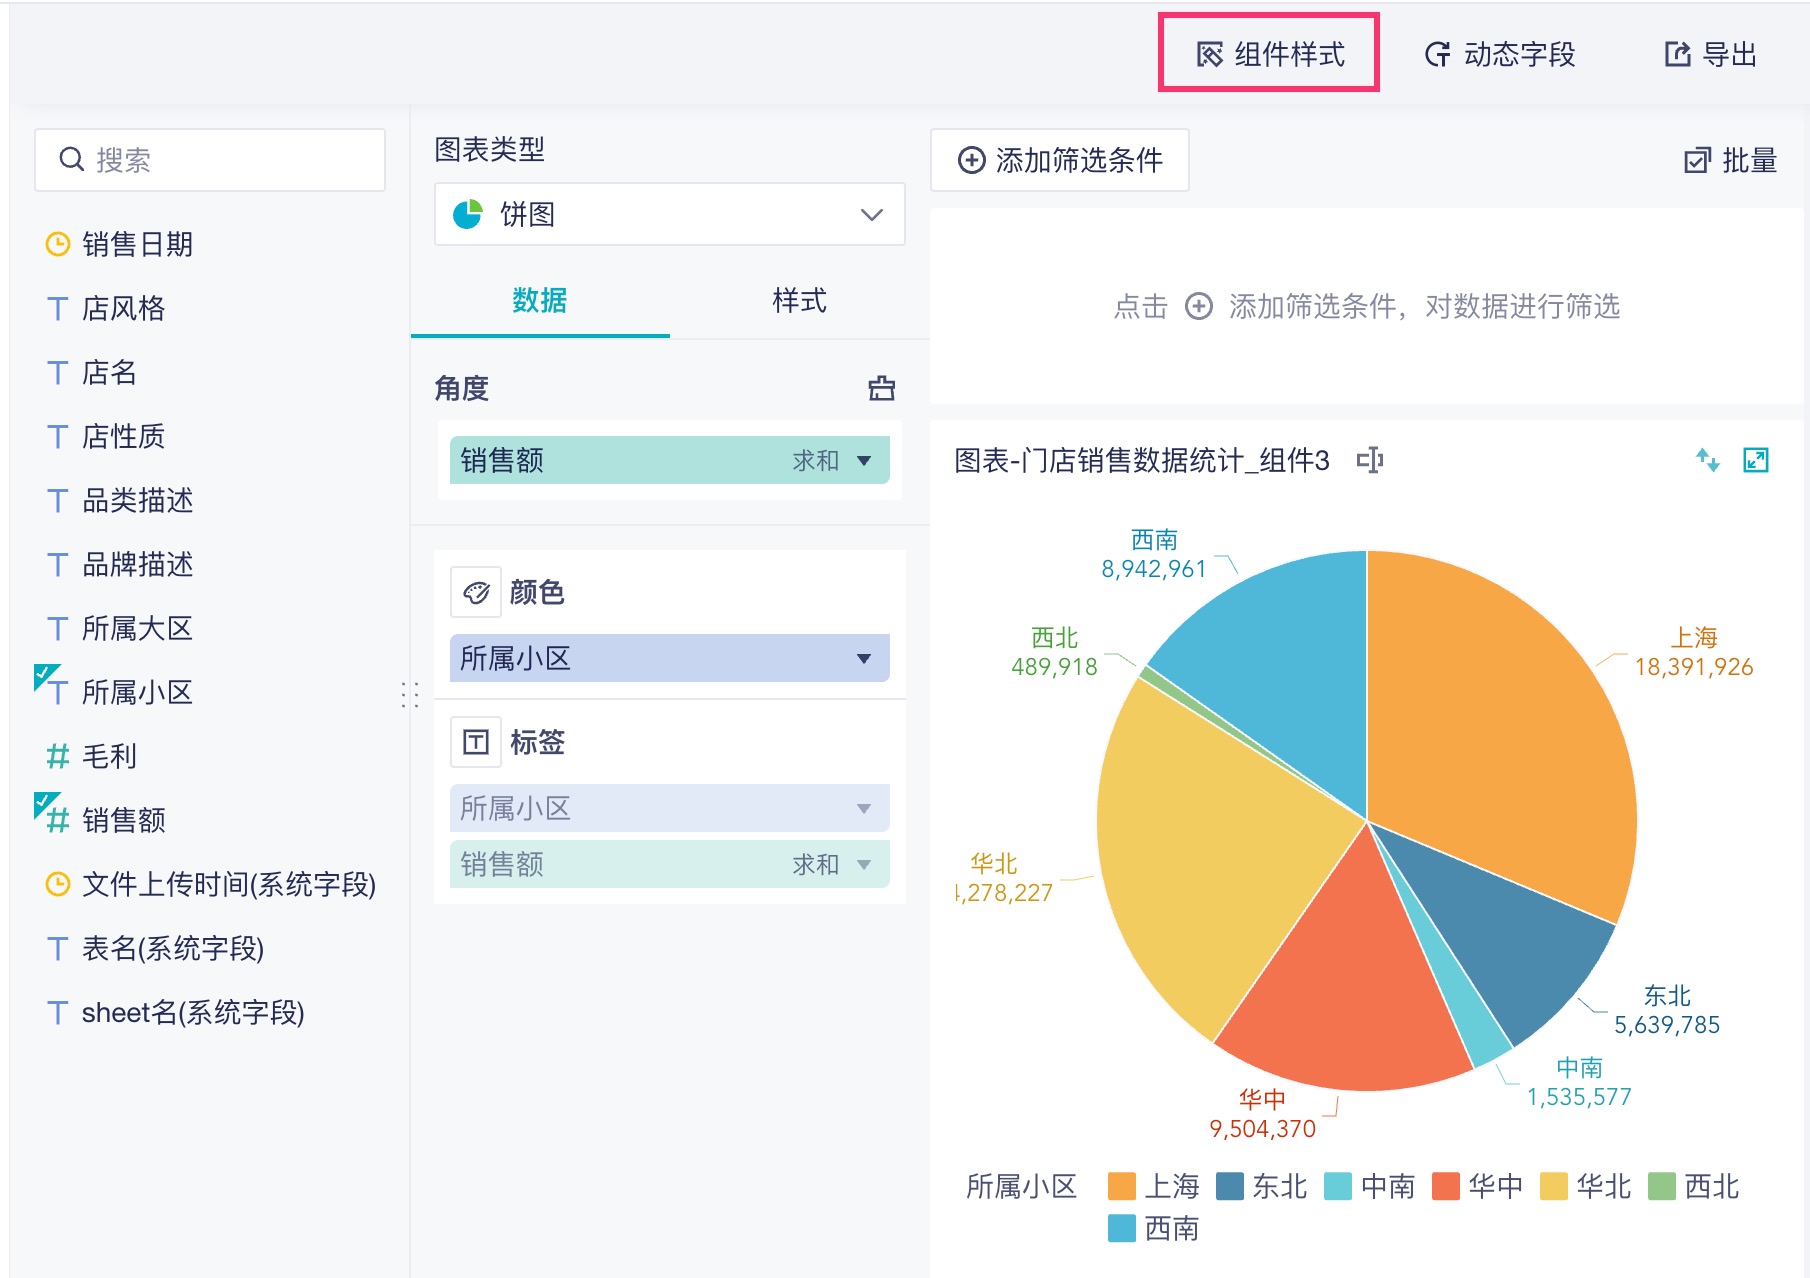Select the 店风格 field
The height and width of the screenshot is (1278, 1810).
[x=106, y=308]
